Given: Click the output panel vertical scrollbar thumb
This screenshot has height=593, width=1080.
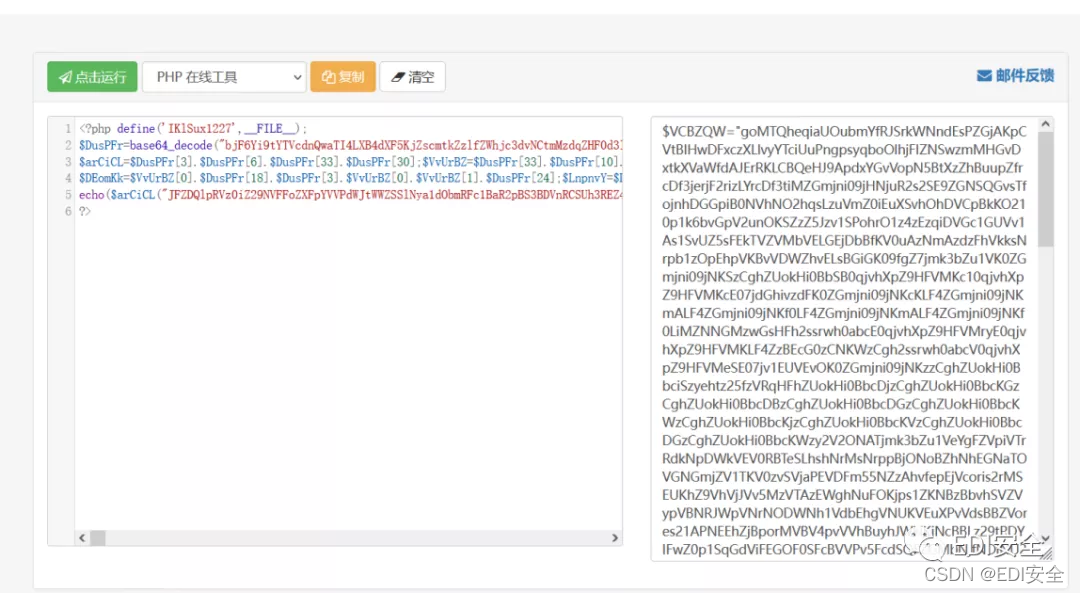Looking at the screenshot, I should pyautogui.click(x=1046, y=189).
